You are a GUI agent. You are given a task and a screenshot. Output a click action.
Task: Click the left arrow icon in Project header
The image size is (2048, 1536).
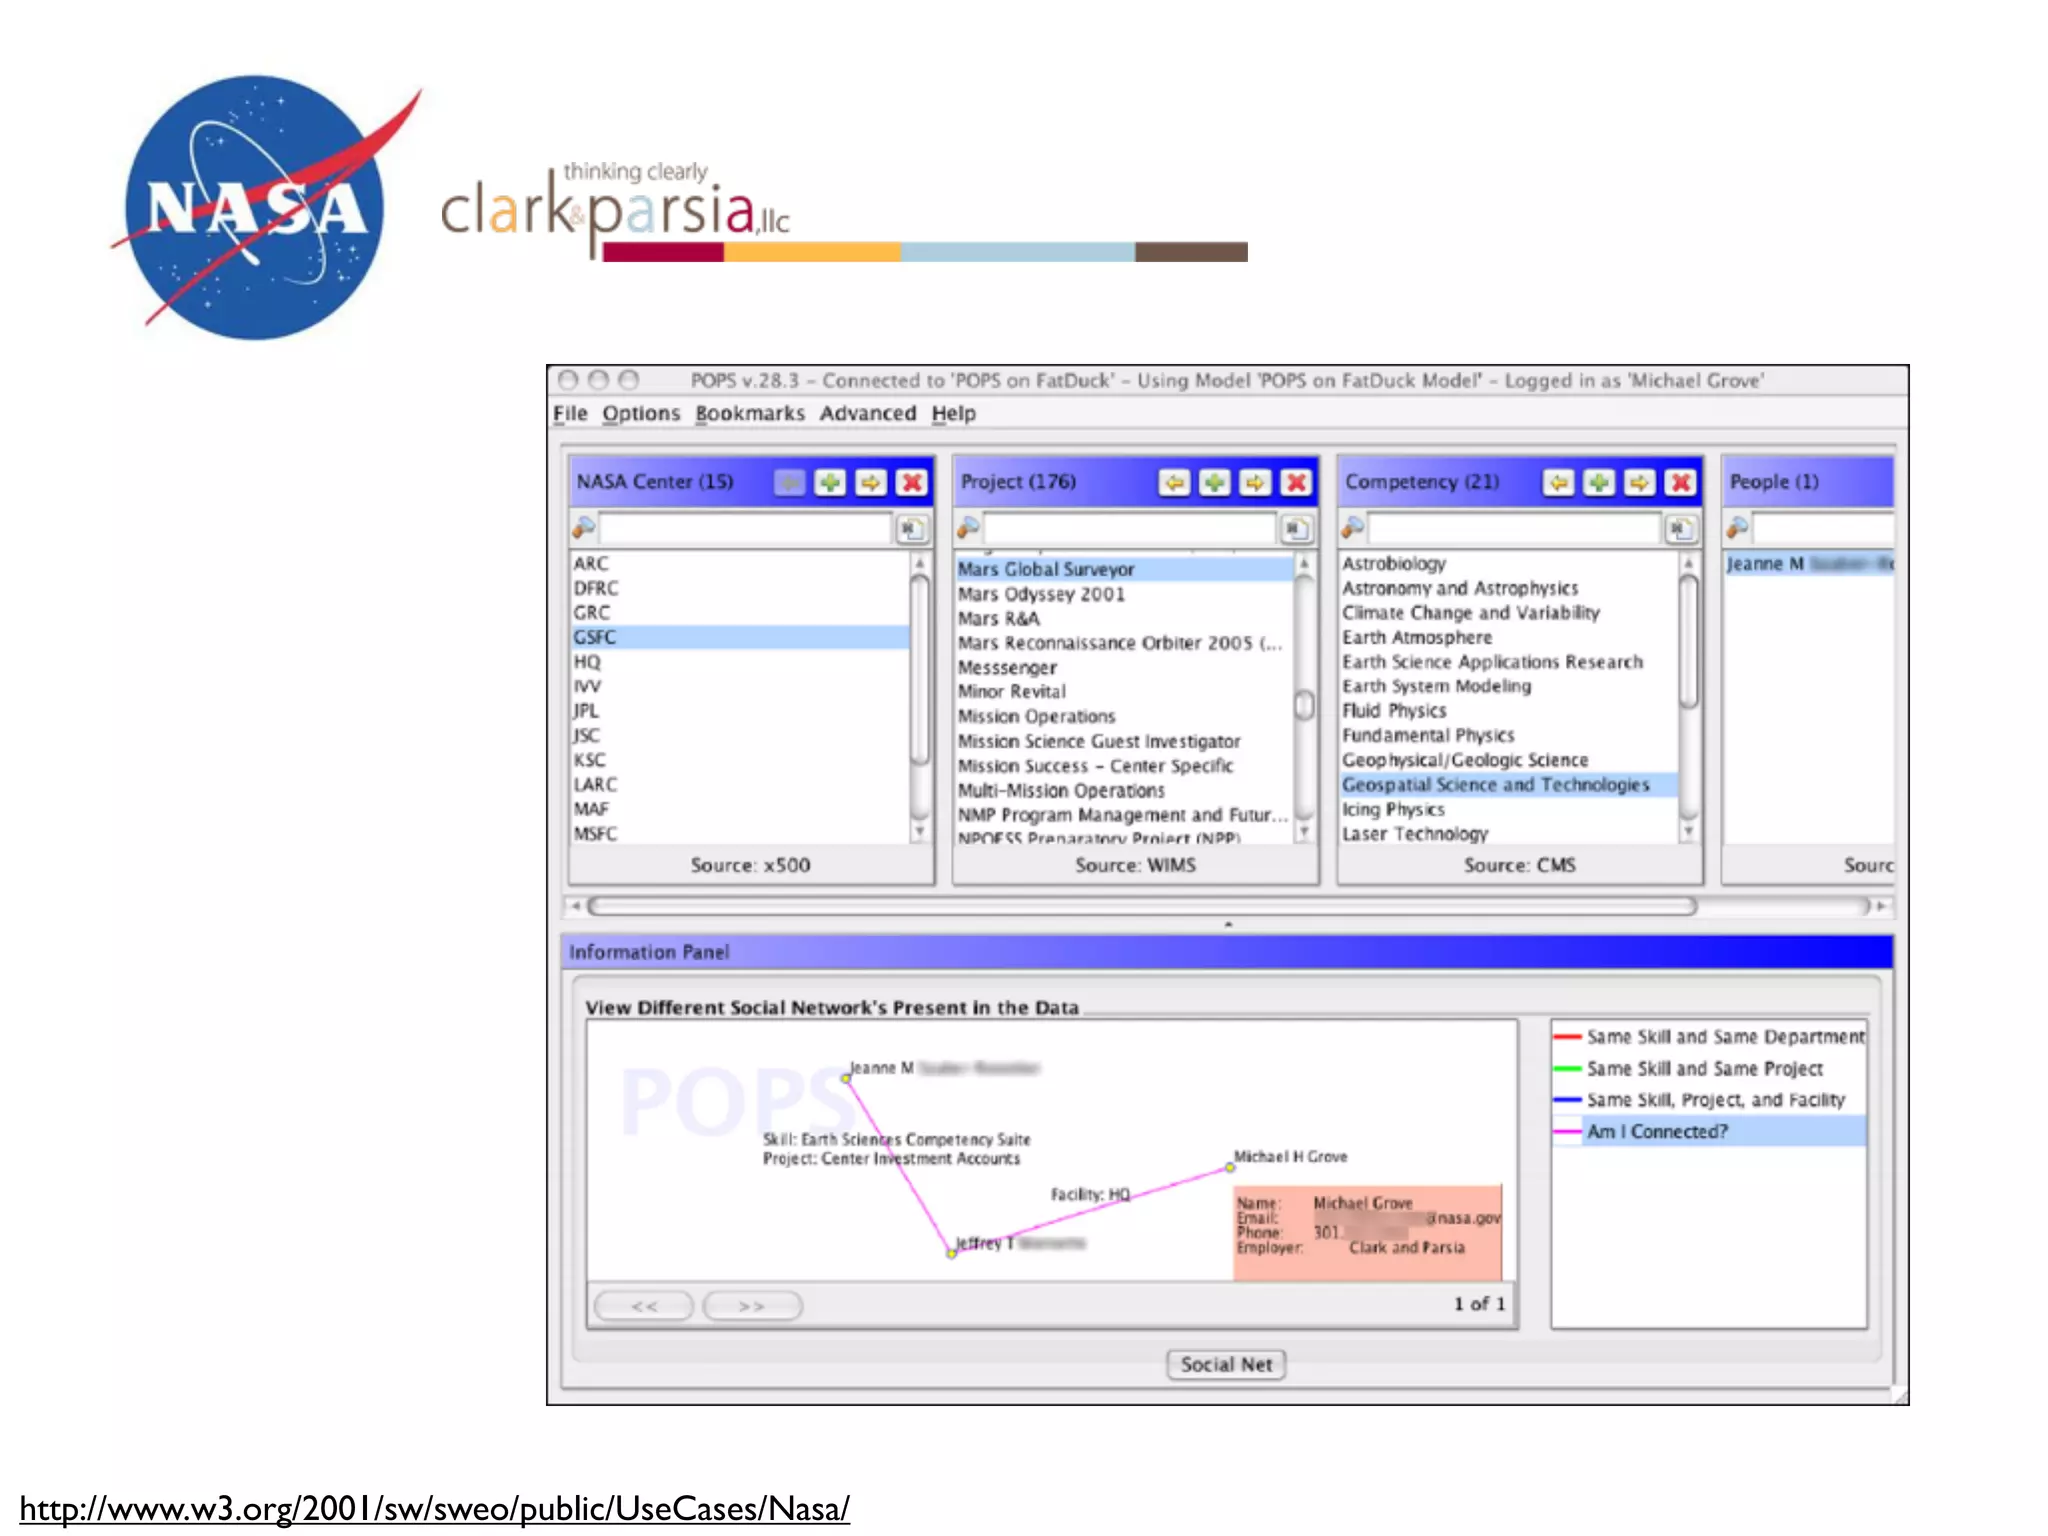click(x=1173, y=483)
